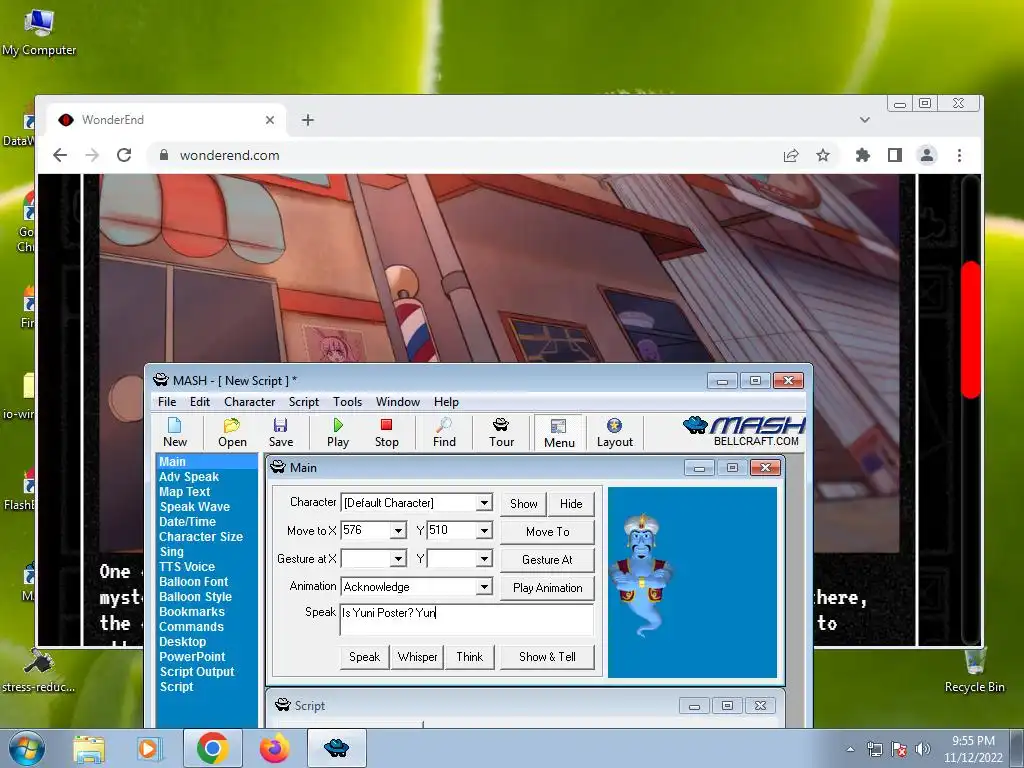
Task: Expand the Character dropdown list
Action: pos(484,503)
